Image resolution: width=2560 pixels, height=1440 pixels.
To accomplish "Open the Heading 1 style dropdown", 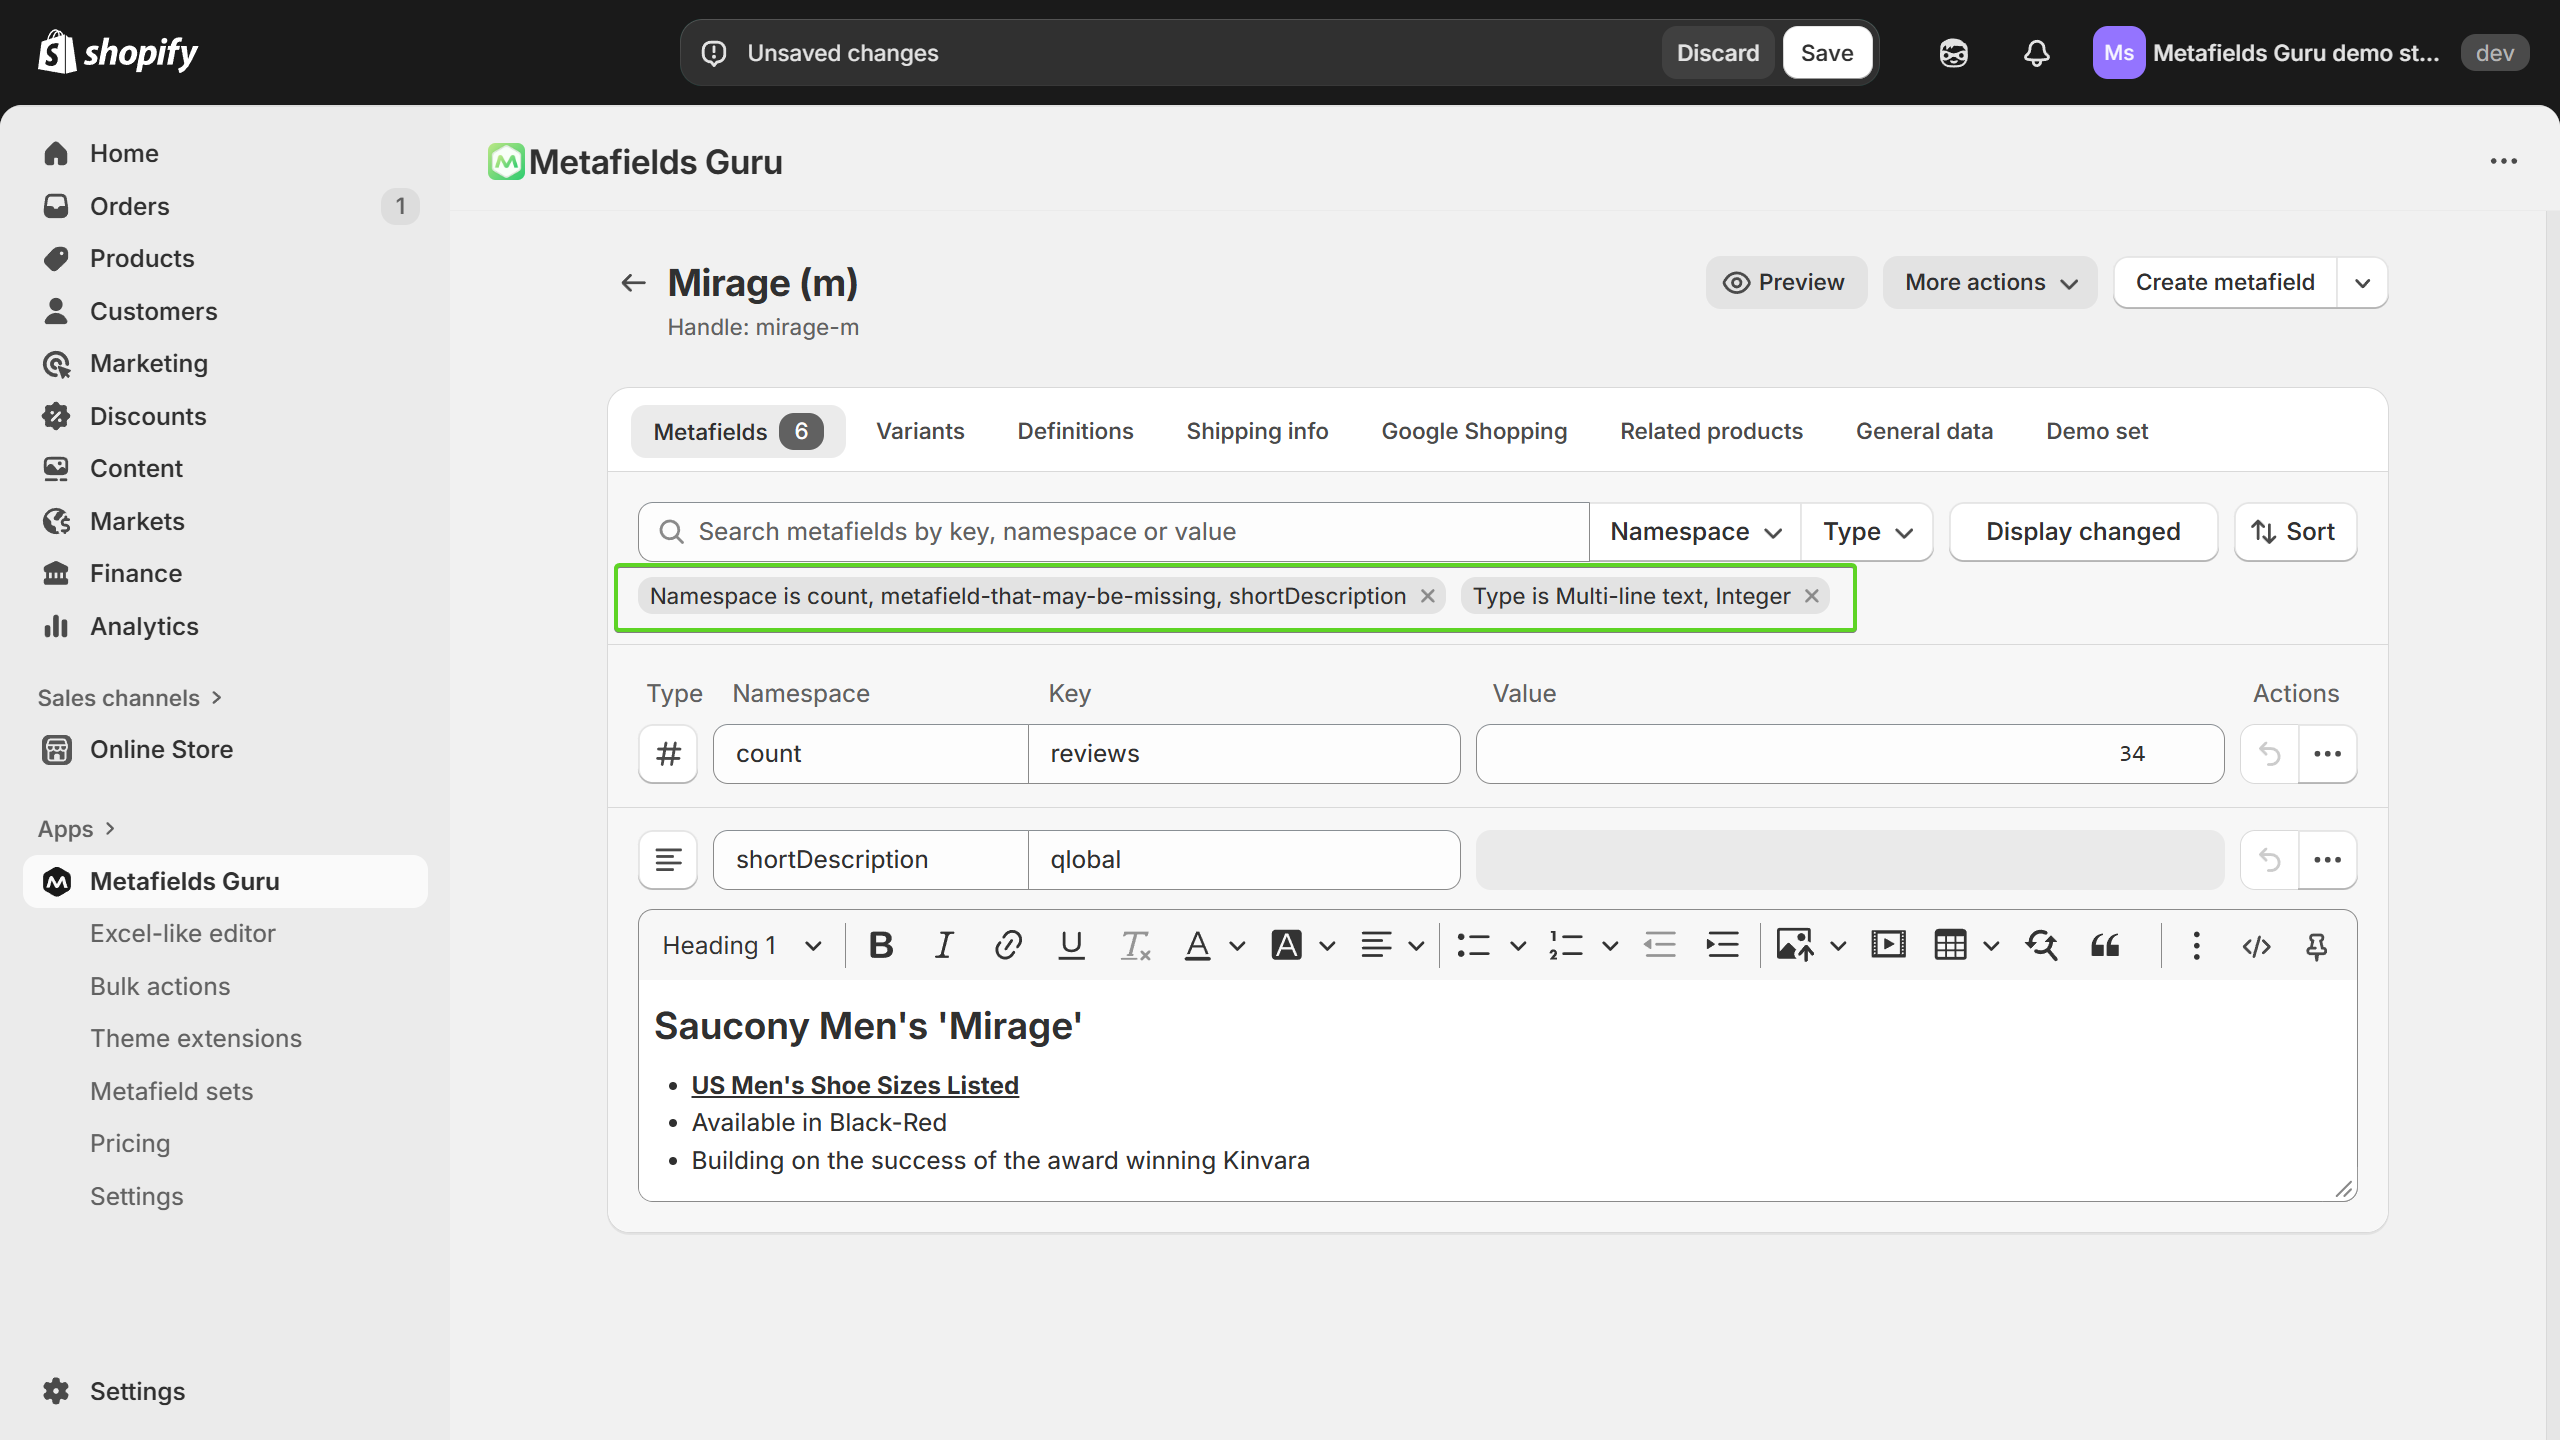I will 740,945.
